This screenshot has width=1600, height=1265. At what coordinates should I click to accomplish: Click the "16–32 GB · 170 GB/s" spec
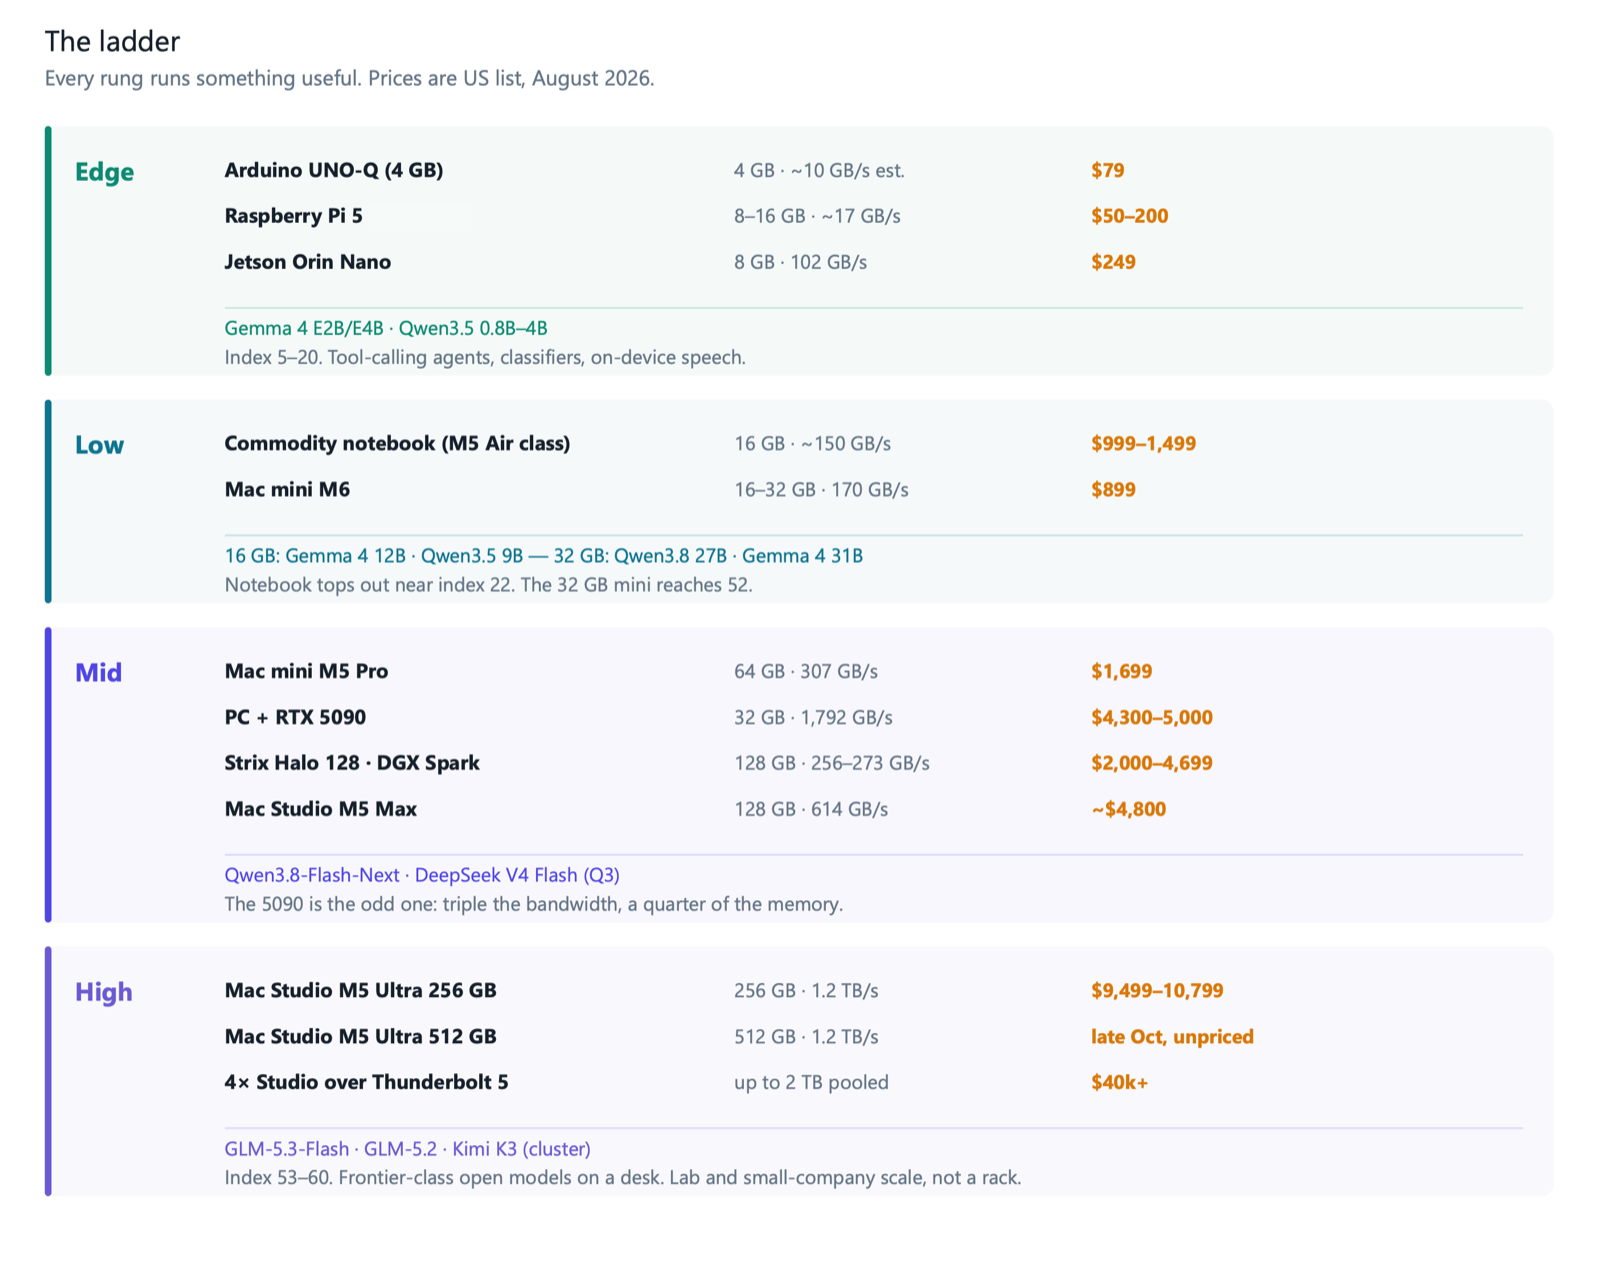821,489
